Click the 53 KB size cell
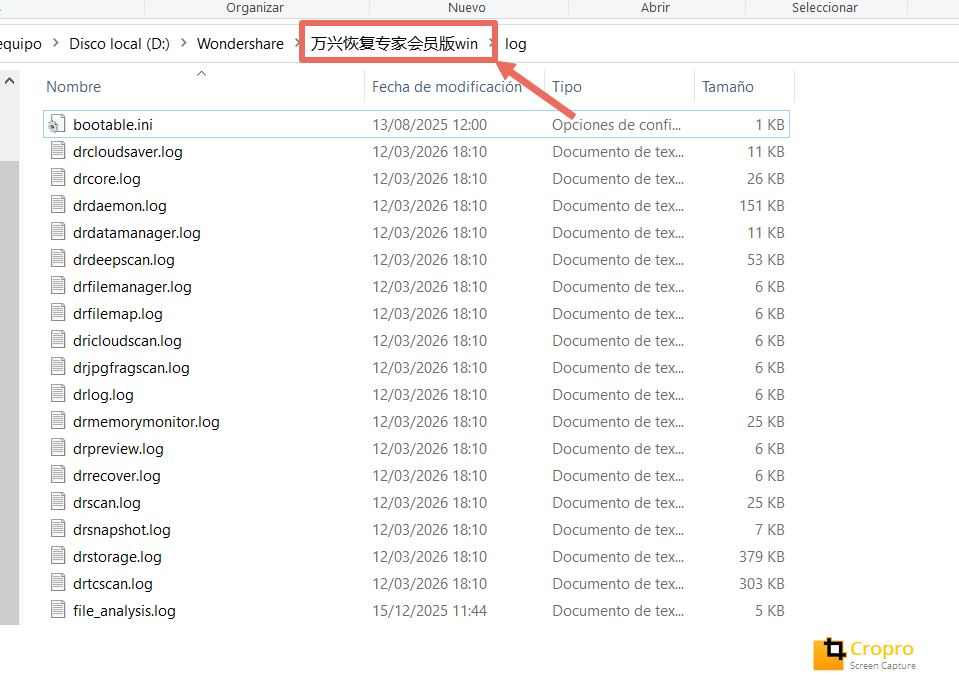 pos(766,260)
